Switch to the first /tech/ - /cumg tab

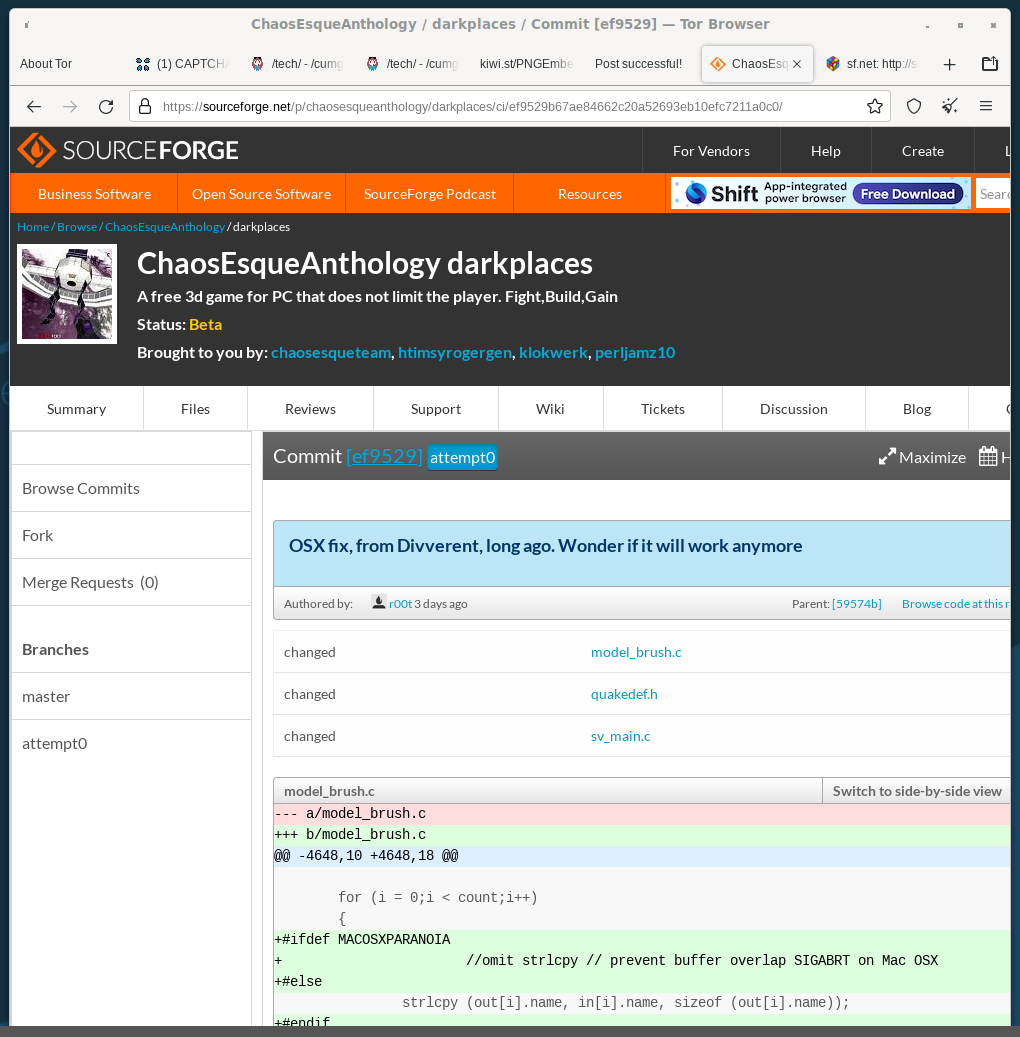[x=298, y=64]
